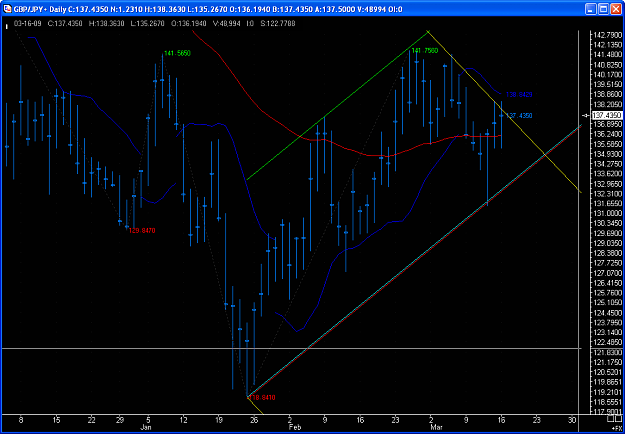Screen dimensions: 625x434
Task: Click the red 129.8470 swing low label
Action: coord(142,230)
